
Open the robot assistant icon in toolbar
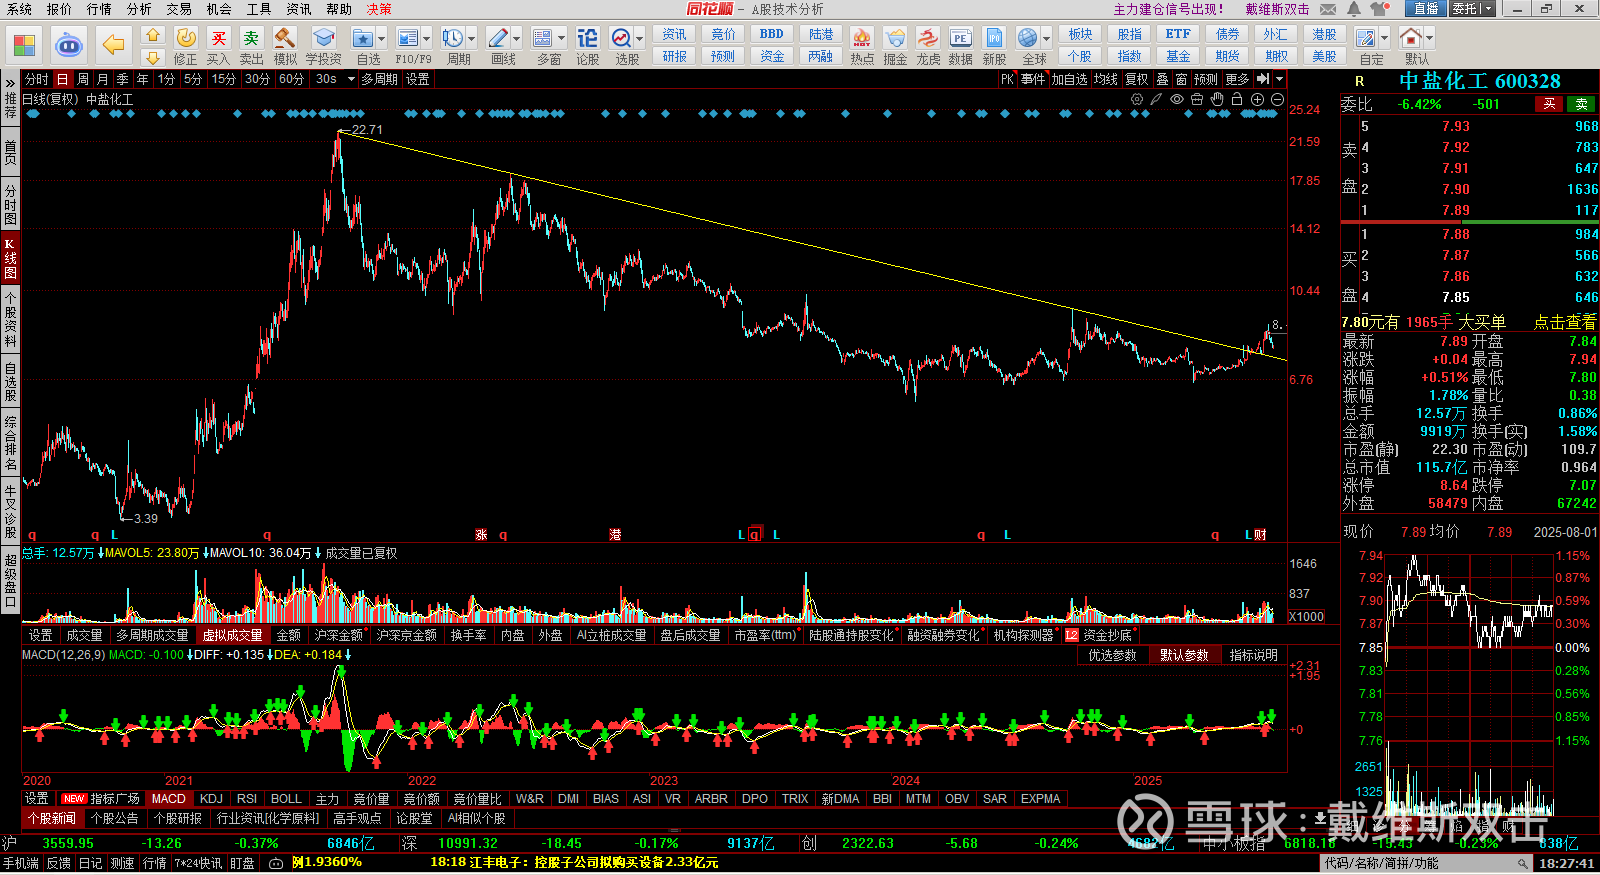point(68,44)
